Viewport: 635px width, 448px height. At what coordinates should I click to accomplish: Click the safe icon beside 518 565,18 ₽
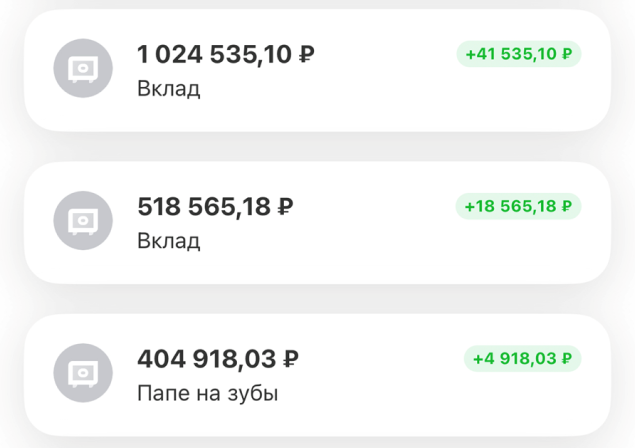pyautogui.click(x=82, y=220)
